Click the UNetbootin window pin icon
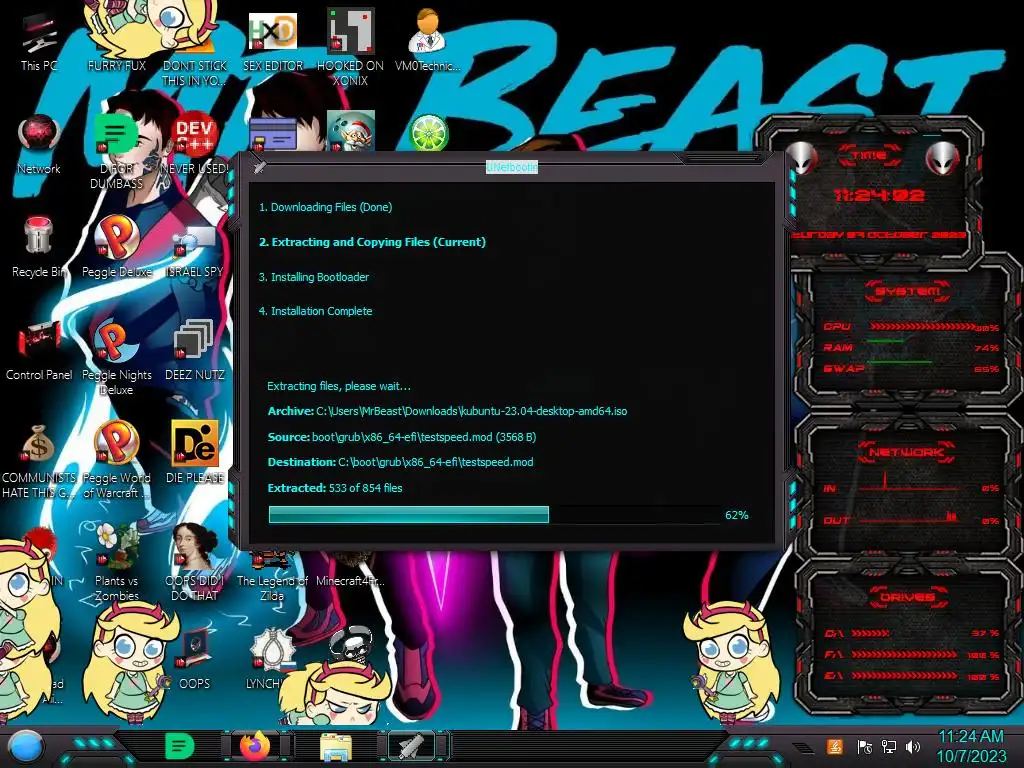Screen dimensions: 1024x768 point(260,167)
